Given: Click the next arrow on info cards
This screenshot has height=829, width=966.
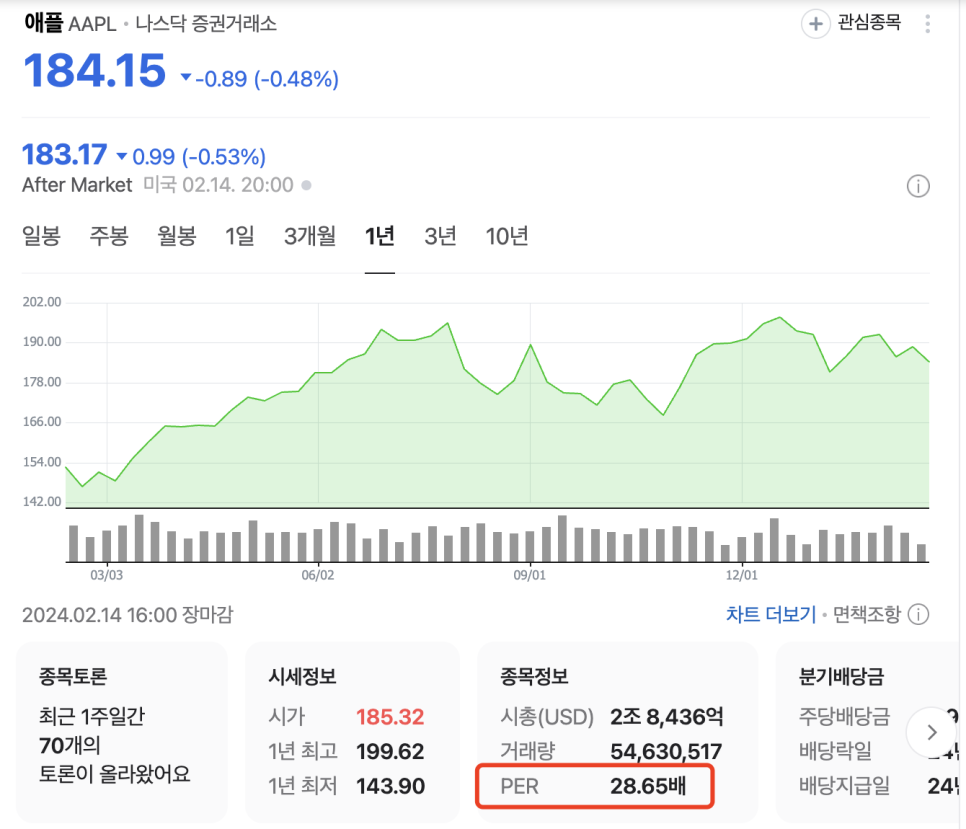Looking at the screenshot, I should click(x=931, y=732).
